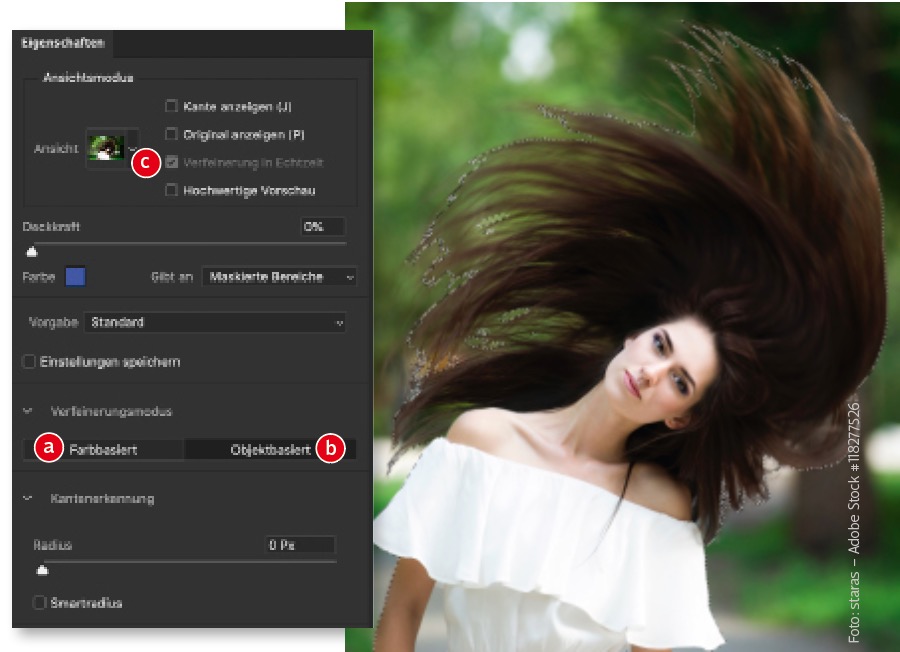
Task: Tick the Original anzeigen (P) checkbox
Action: click(172, 134)
